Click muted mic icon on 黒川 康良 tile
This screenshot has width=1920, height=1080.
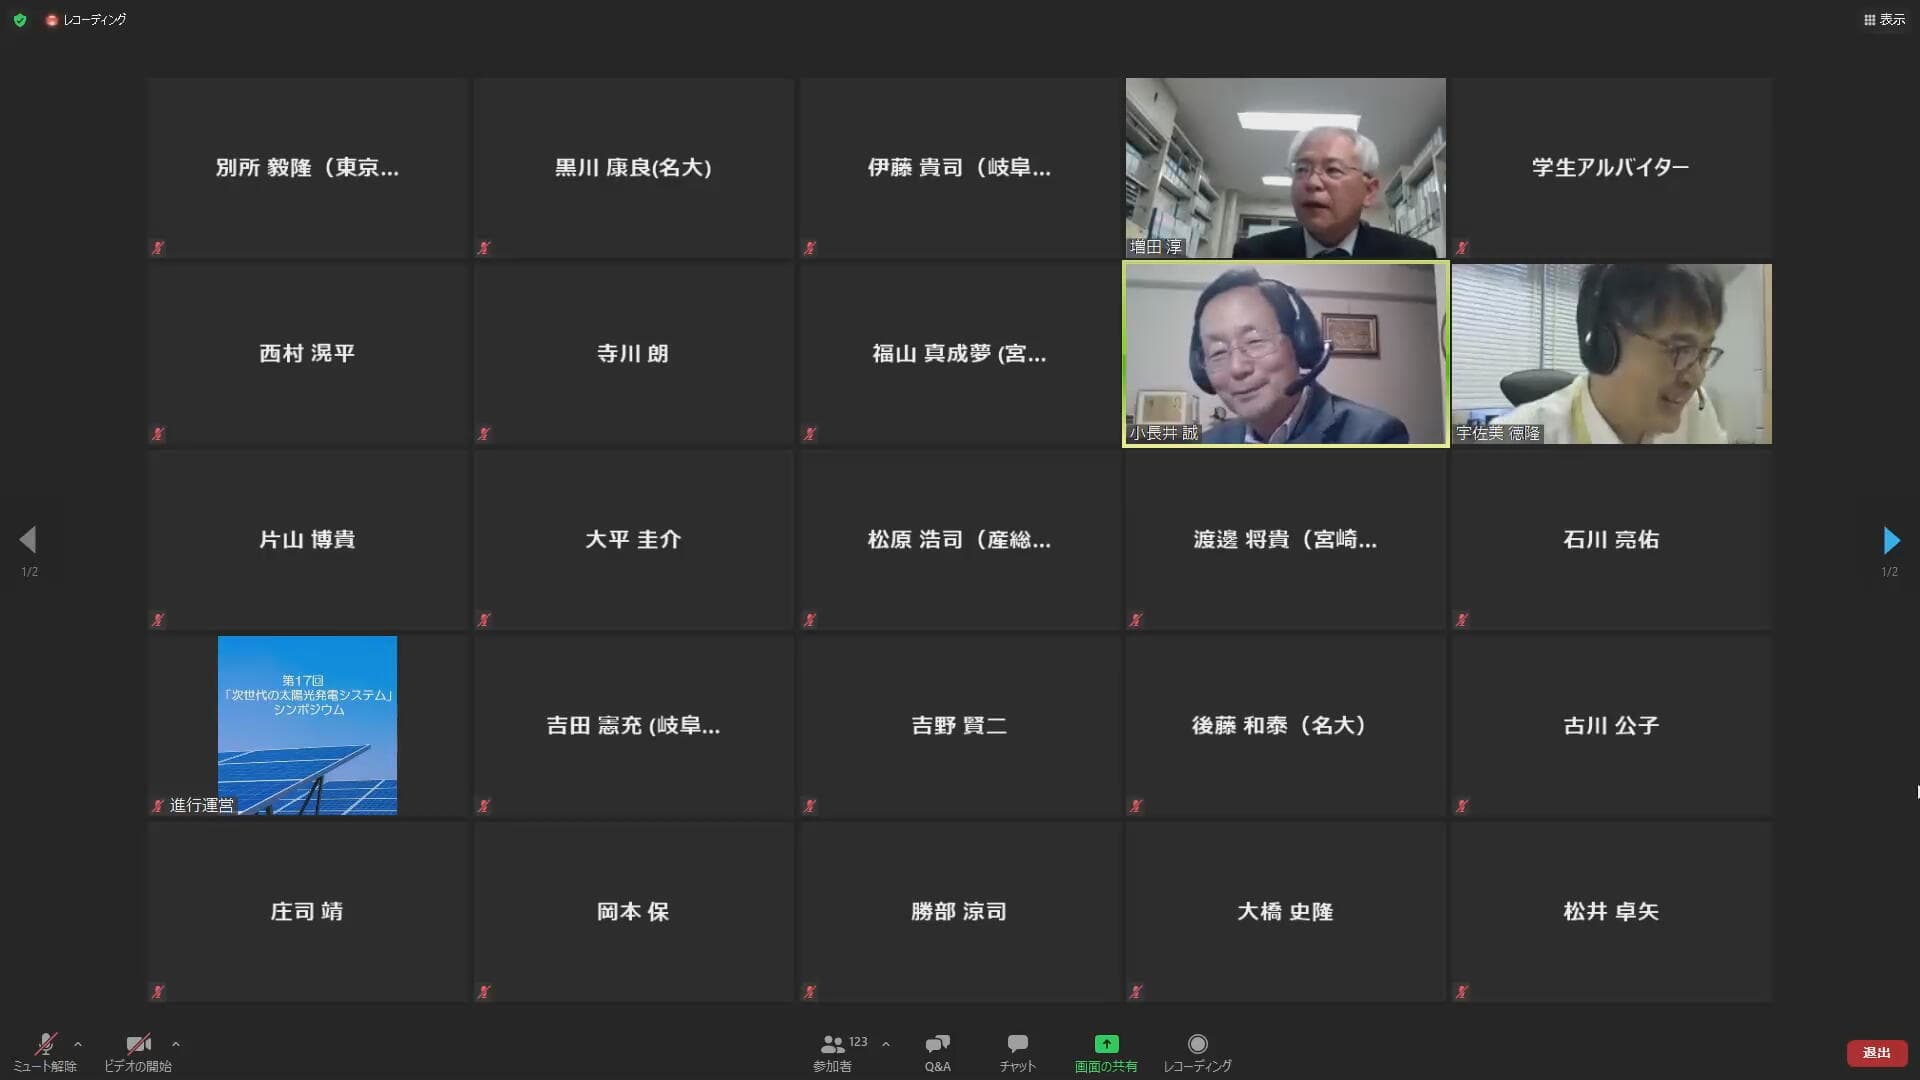(484, 248)
